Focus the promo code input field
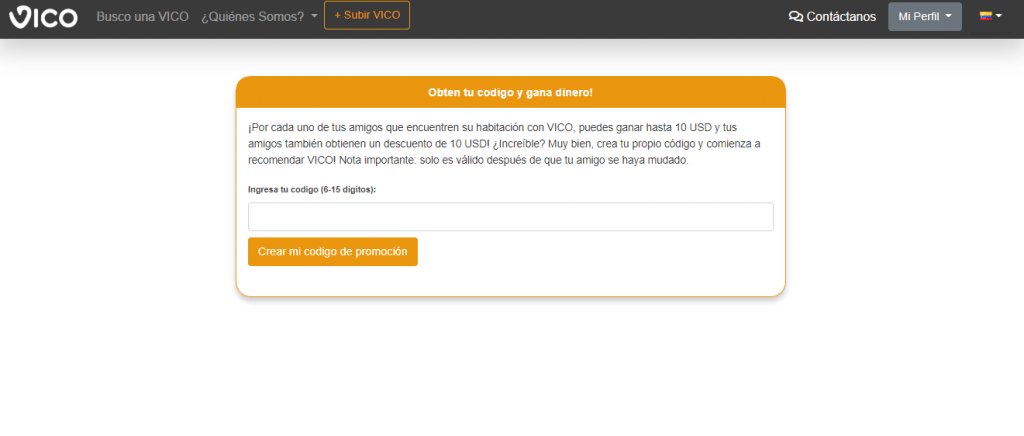1024x436 pixels. pos(510,217)
